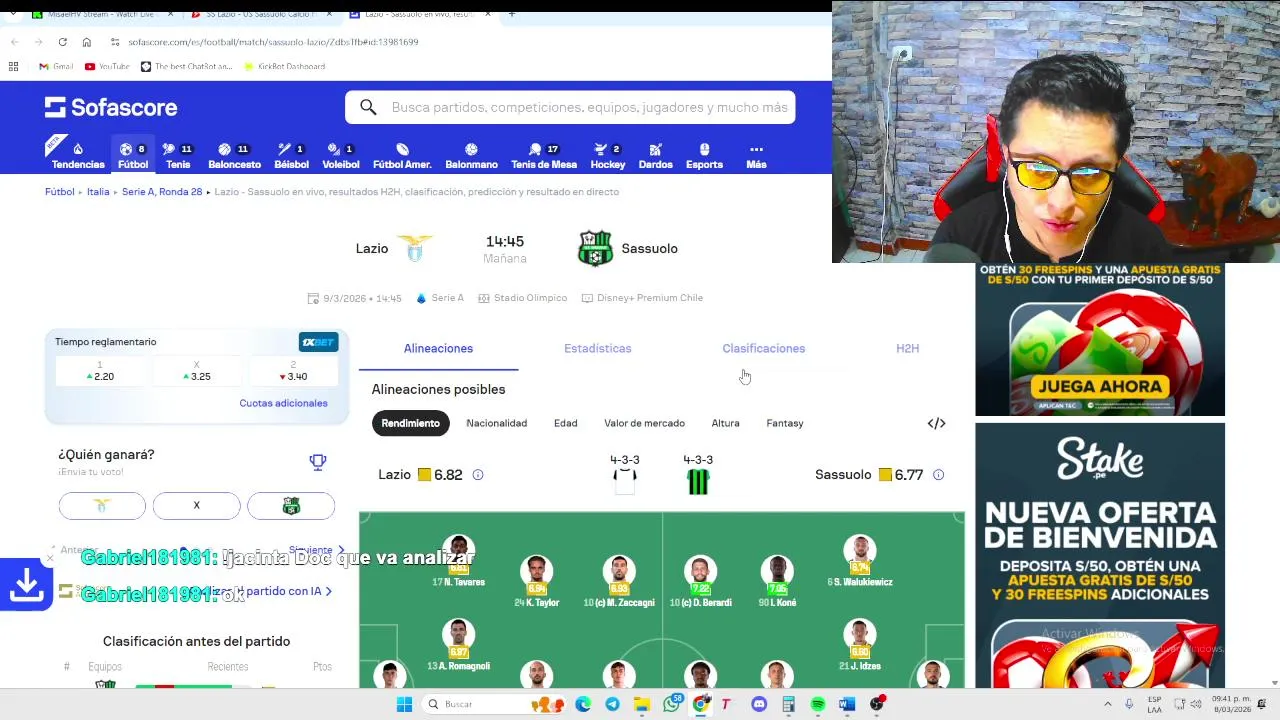Vote X for a draw
The height and width of the screenshot is (720, 1280).
pos(196,506)
